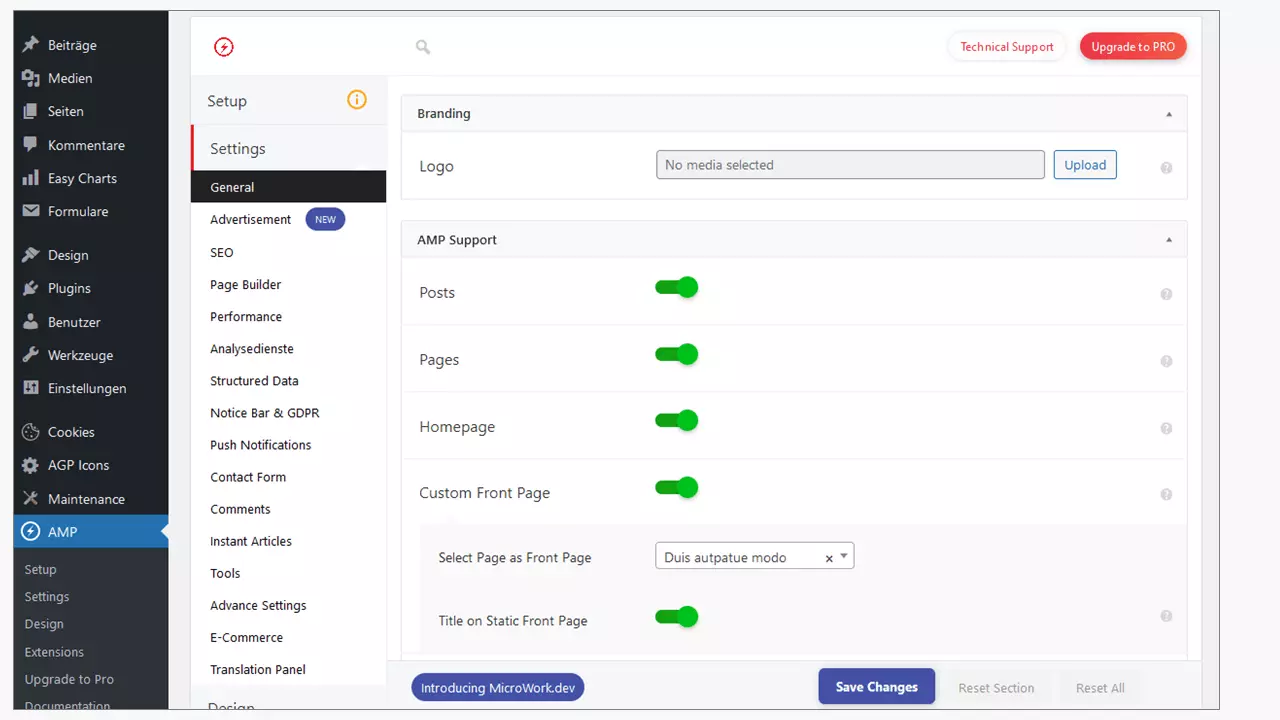Collapse the Branding section arrow
The image size is (1280, 720).
click(1168, 114)
